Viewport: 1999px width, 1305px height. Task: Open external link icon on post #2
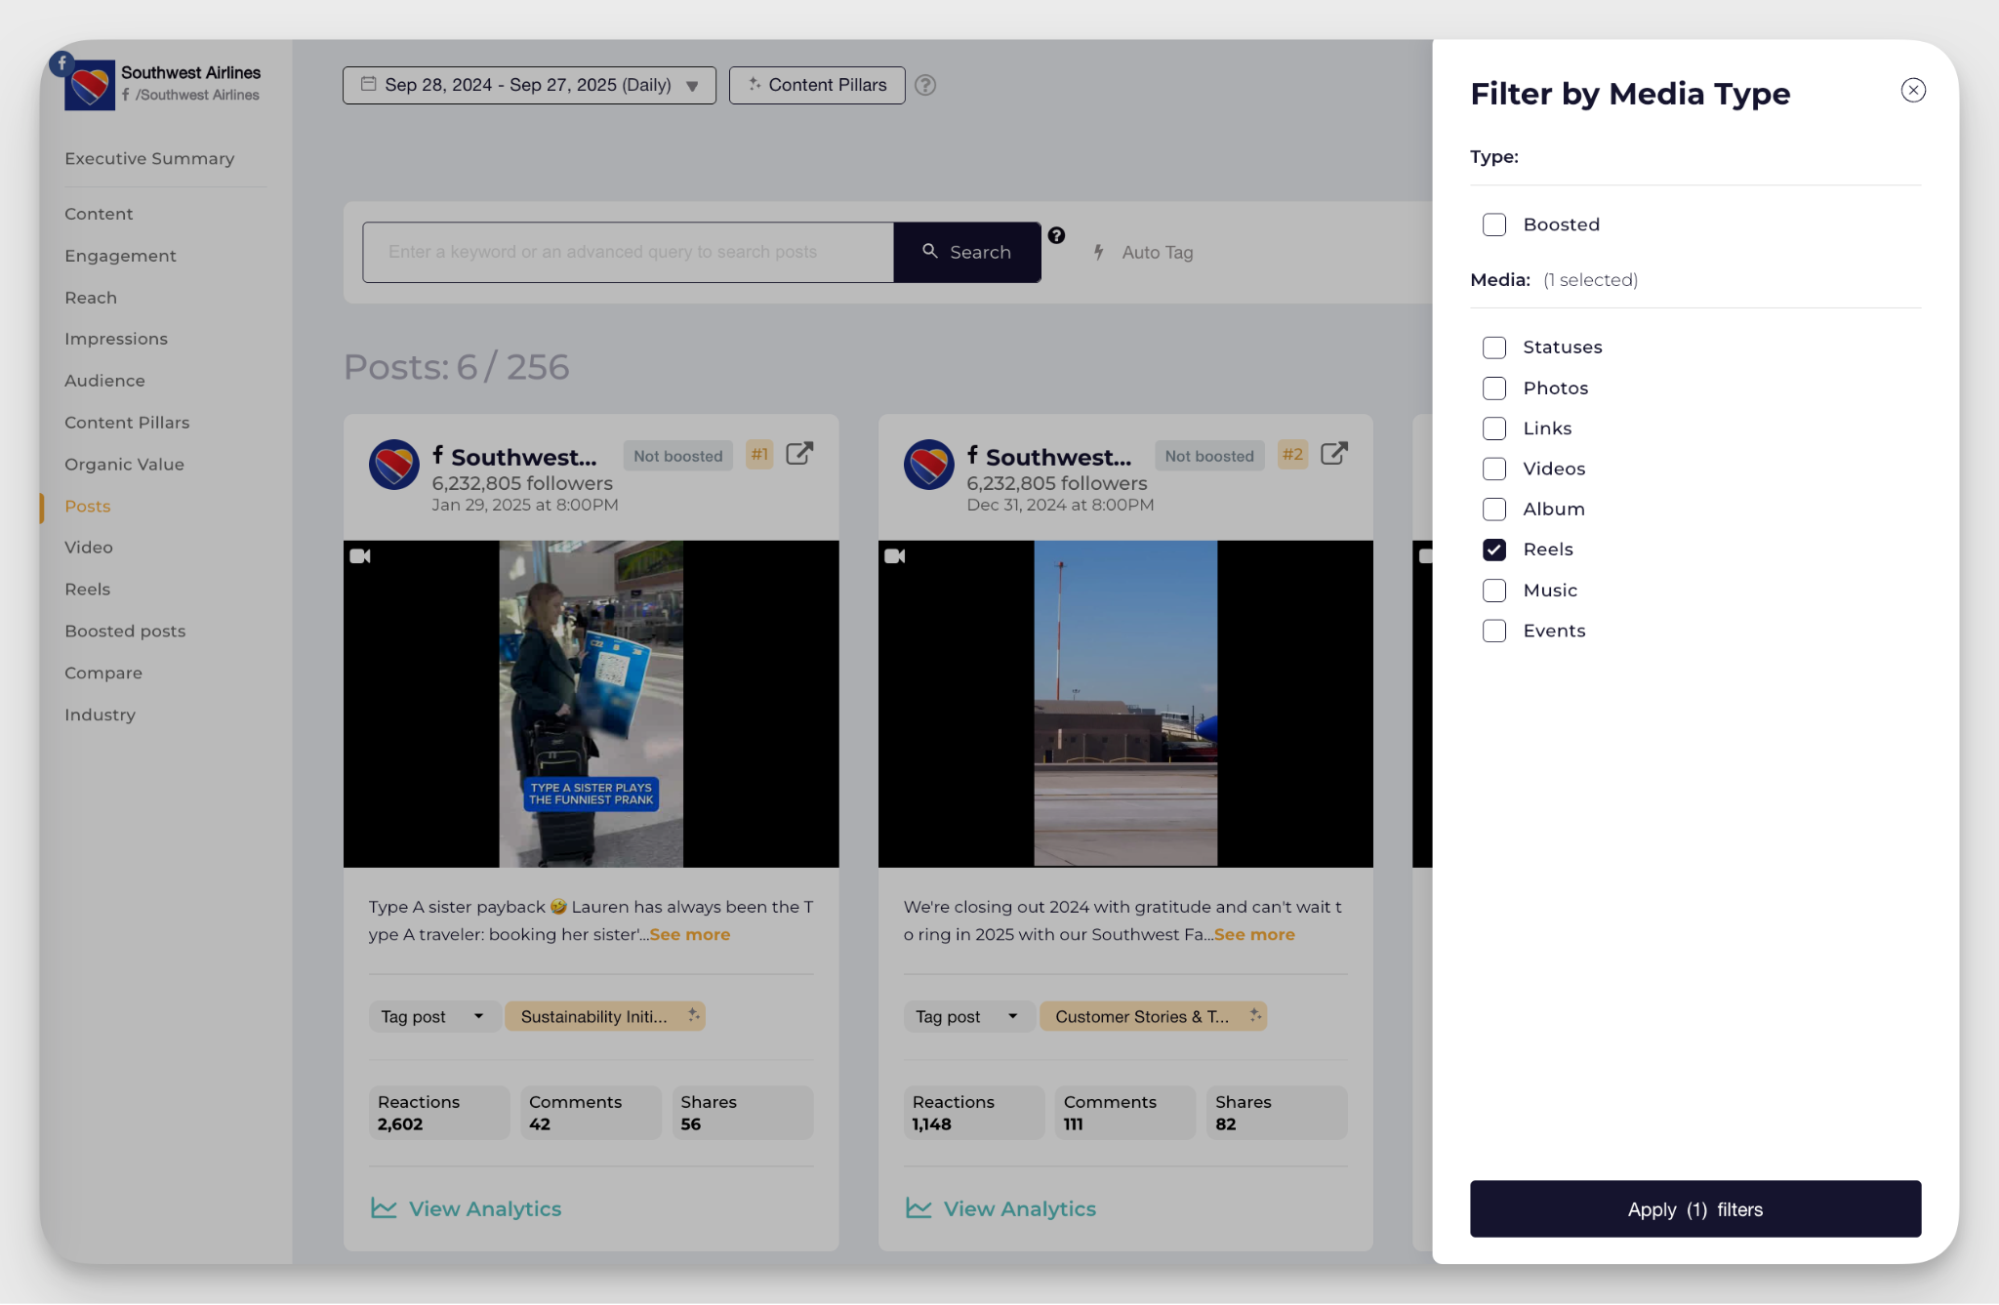(x=1333, y=454)
